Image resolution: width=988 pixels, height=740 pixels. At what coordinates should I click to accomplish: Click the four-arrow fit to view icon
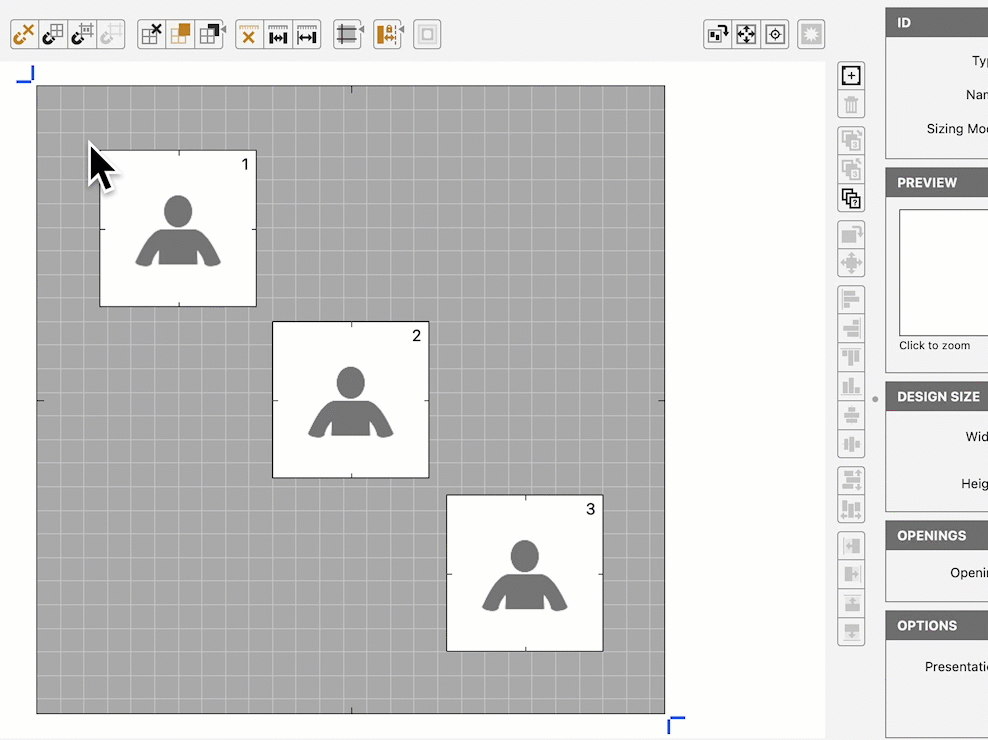(x=746, y=35)
